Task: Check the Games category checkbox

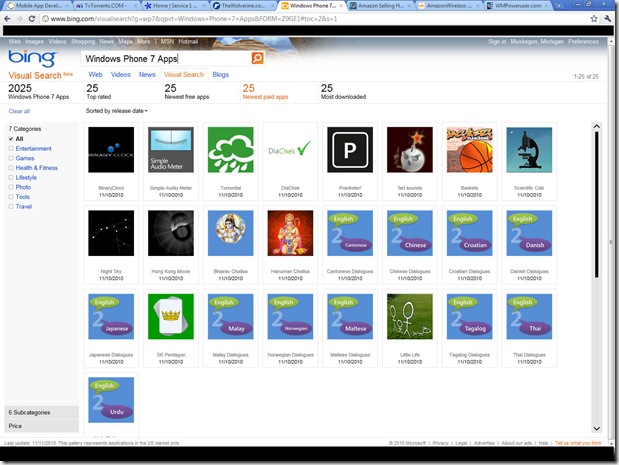Action: point(11,158)
